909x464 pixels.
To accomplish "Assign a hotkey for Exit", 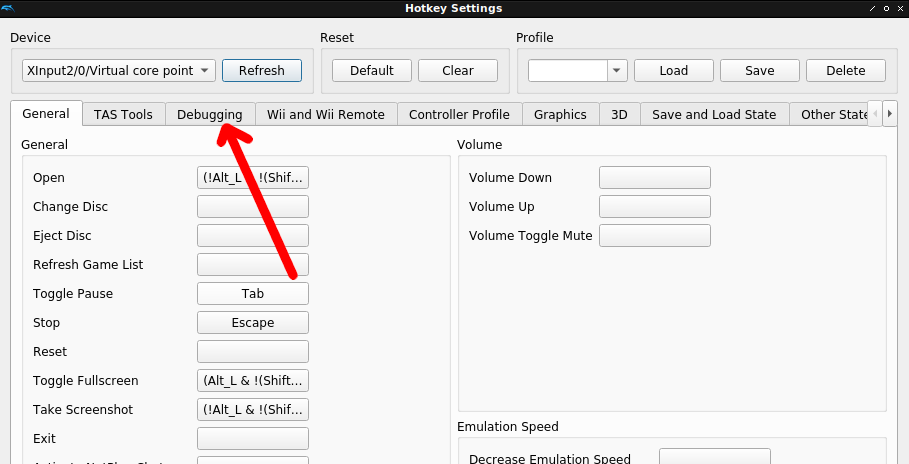I will pyautogui.click(x=253, y=438).
